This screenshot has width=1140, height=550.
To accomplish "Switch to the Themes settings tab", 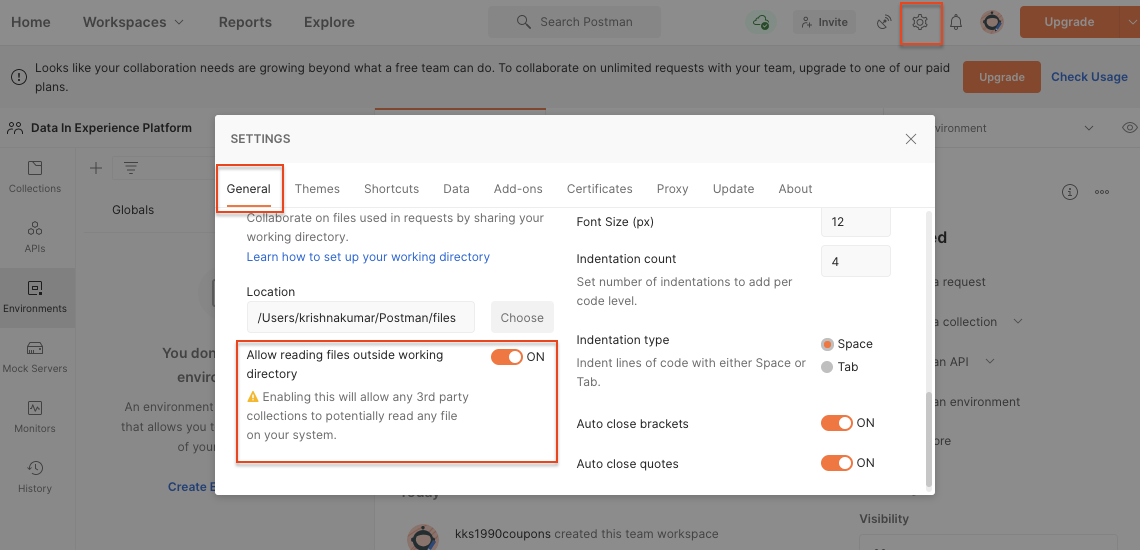I will (x=317, y=189).
